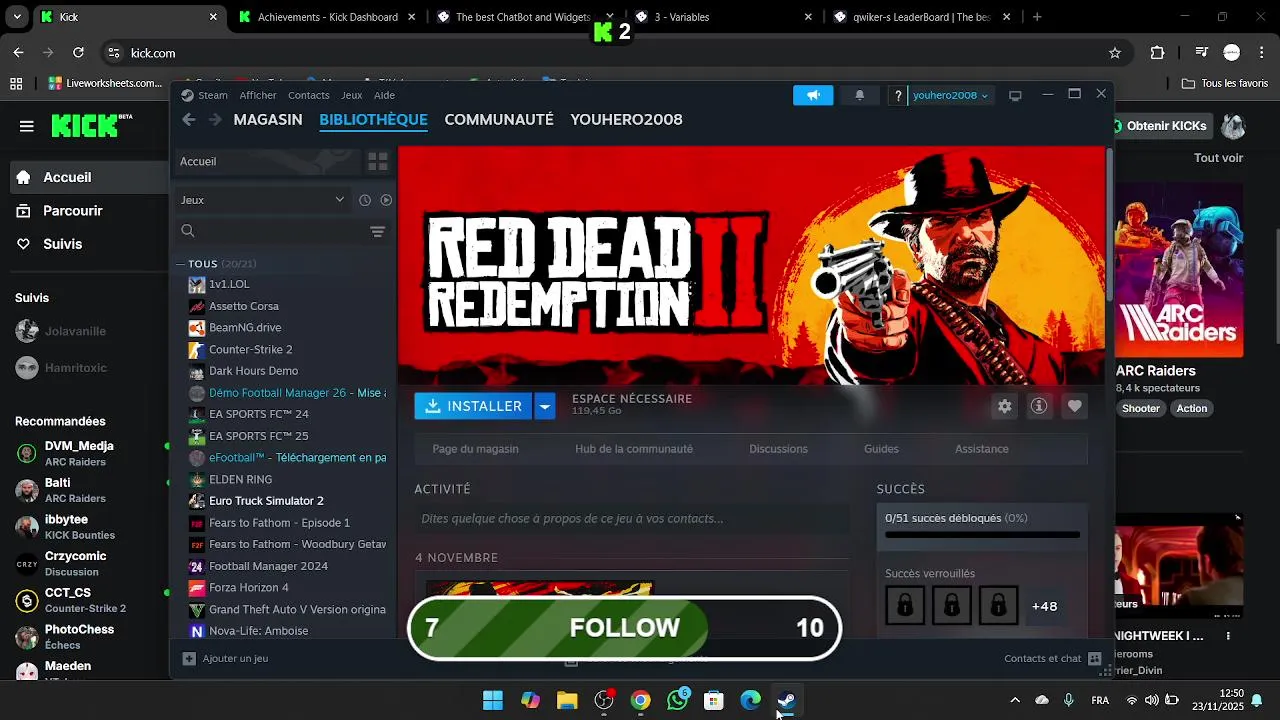Show game information icon for Red Dead Redemption II
The width and height of the screenshot is (1280, 720).
click(x=1039, y=406)
